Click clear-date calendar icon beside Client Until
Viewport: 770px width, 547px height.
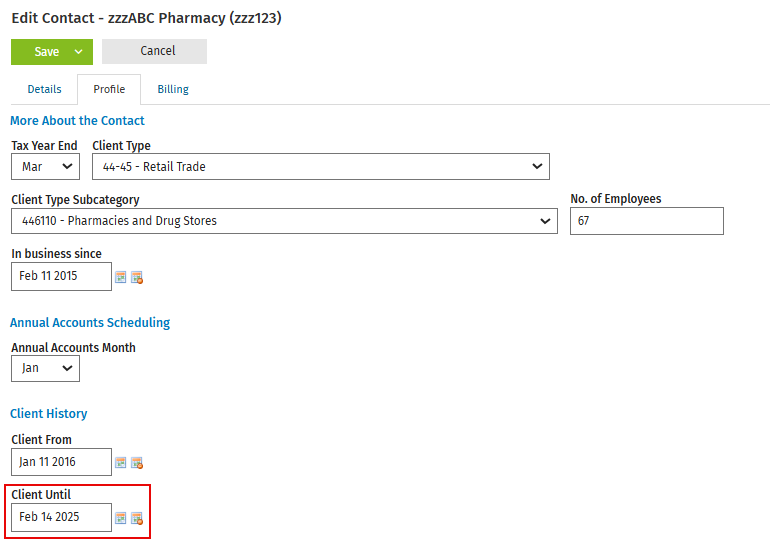[x=137, y=519]
